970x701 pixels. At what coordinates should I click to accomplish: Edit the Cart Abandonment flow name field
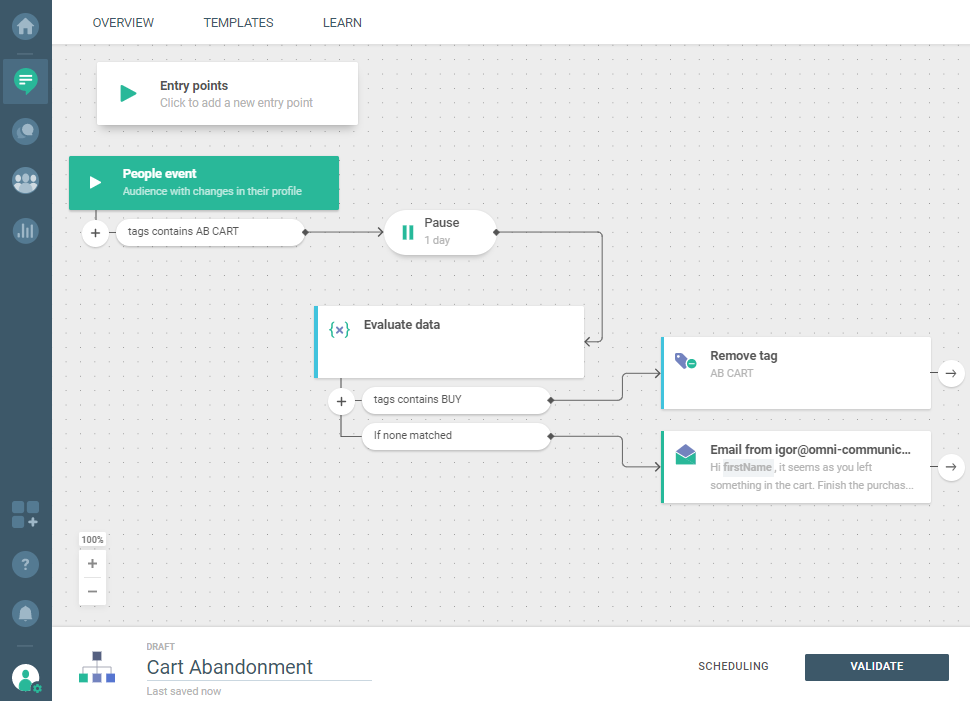[x=258, y=667]
